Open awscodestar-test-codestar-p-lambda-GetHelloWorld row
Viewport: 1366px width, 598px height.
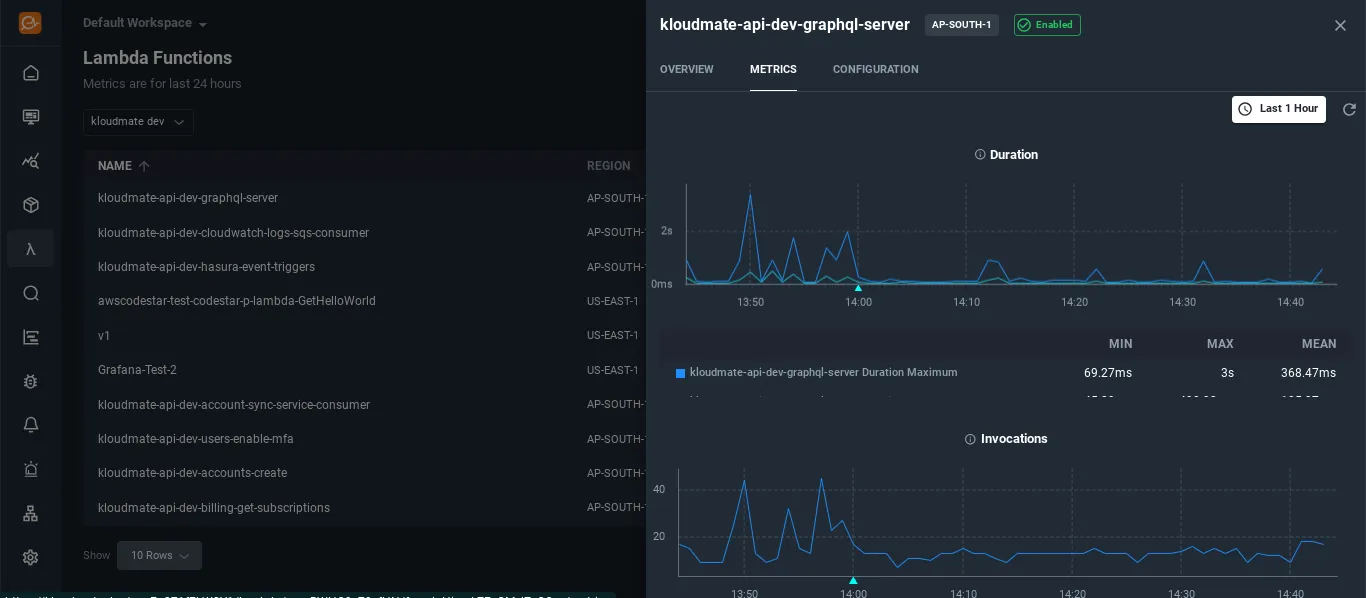coord(365,301)
